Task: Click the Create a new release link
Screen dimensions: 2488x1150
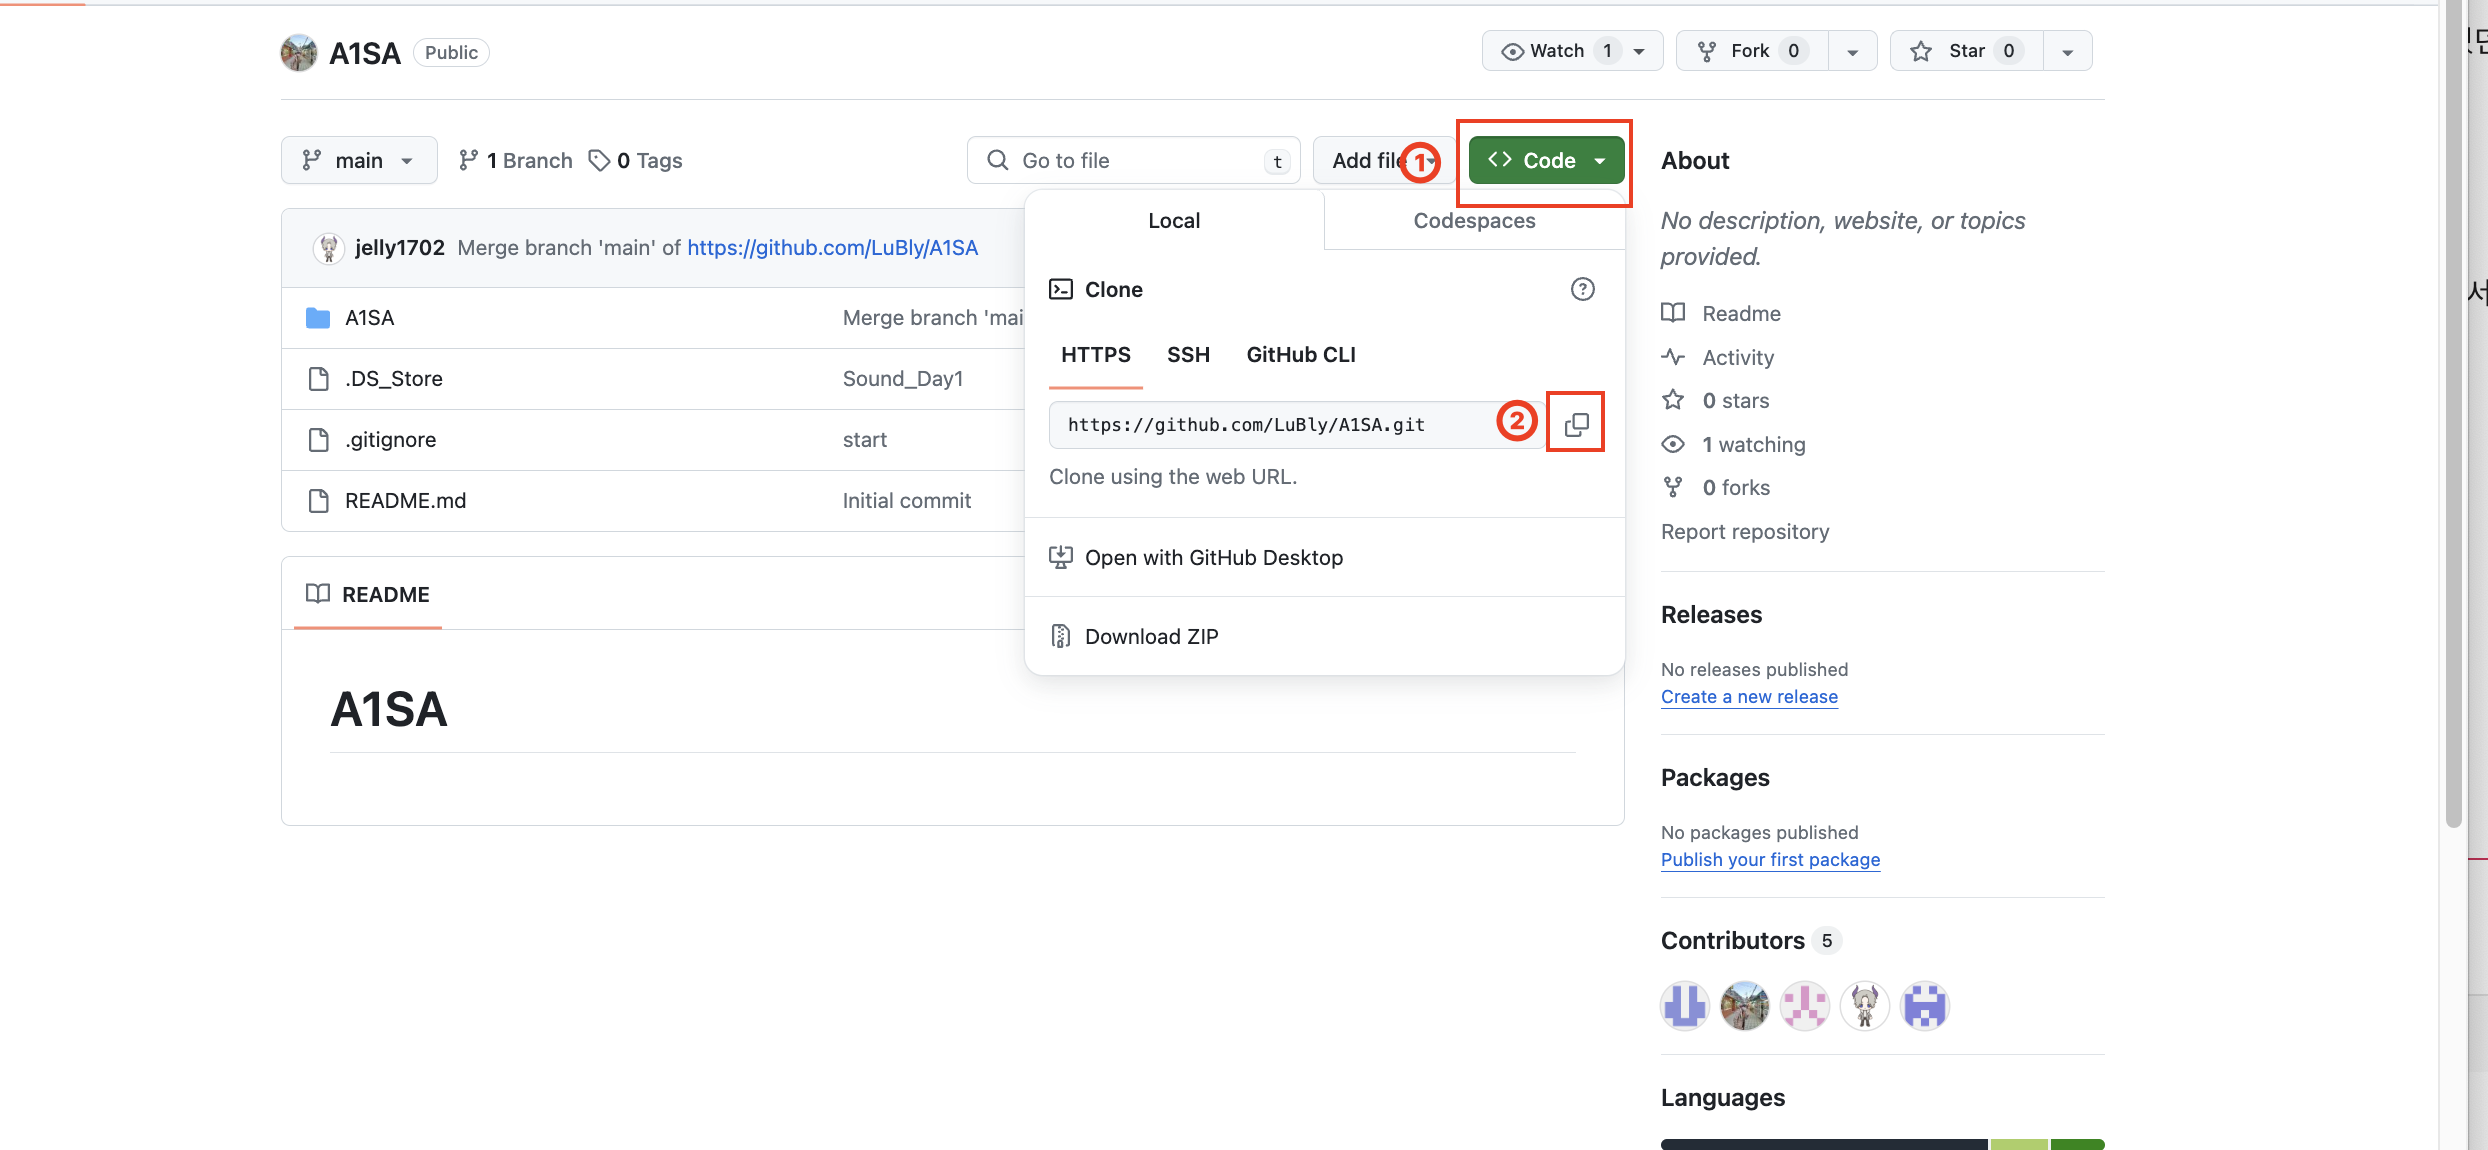Action: point(1749,696)
